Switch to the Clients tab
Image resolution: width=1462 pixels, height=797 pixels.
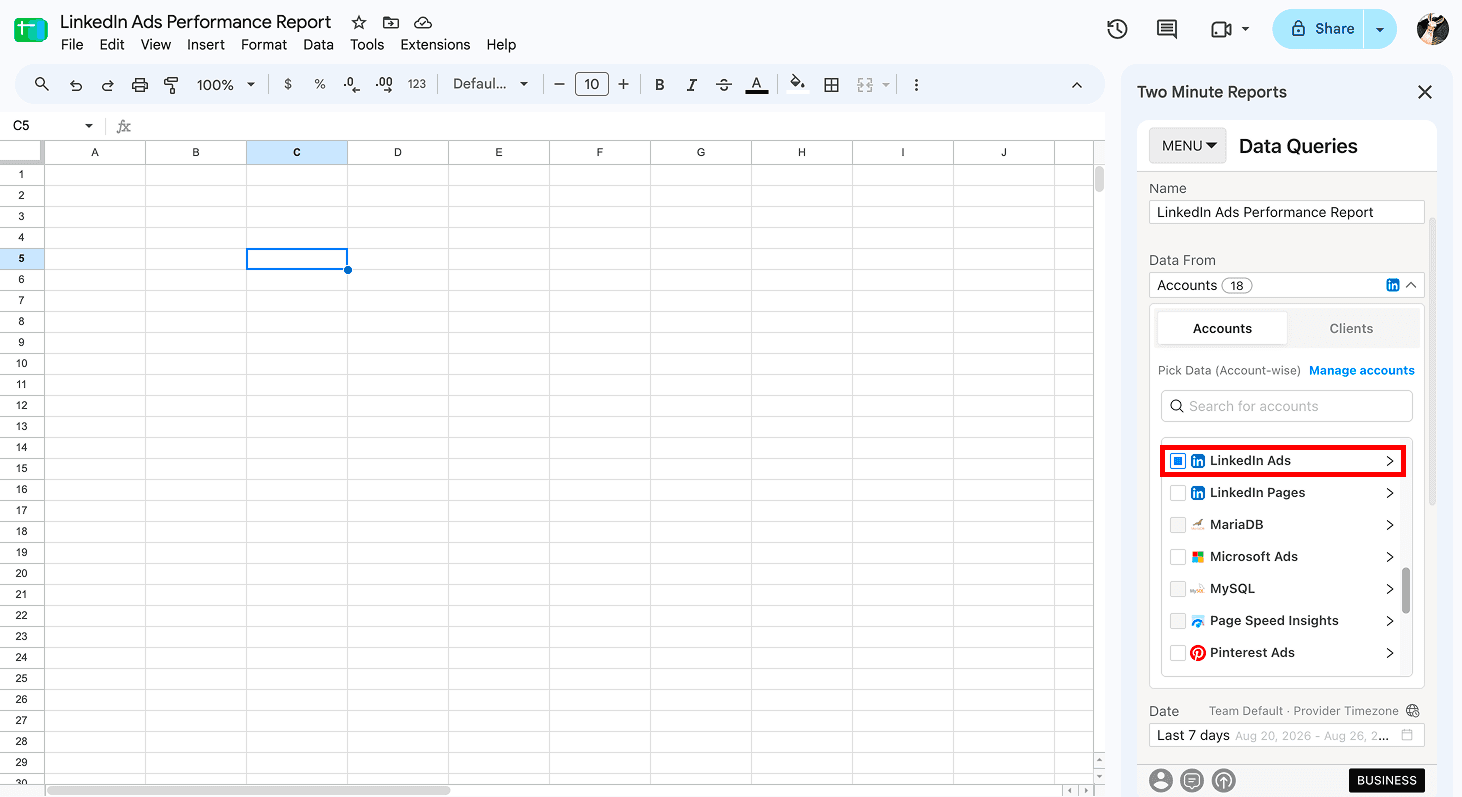pos(1351,328)
